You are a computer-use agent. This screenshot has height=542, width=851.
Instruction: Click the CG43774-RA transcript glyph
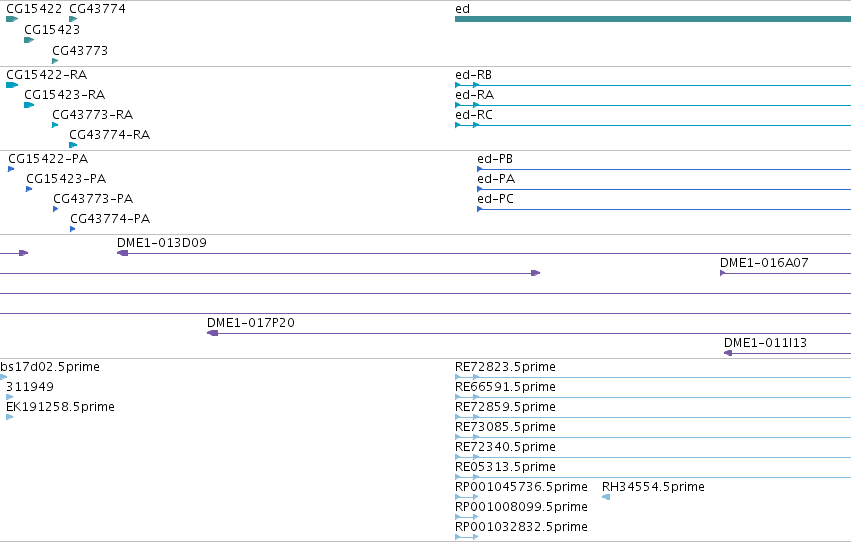(x=73, y=145)
